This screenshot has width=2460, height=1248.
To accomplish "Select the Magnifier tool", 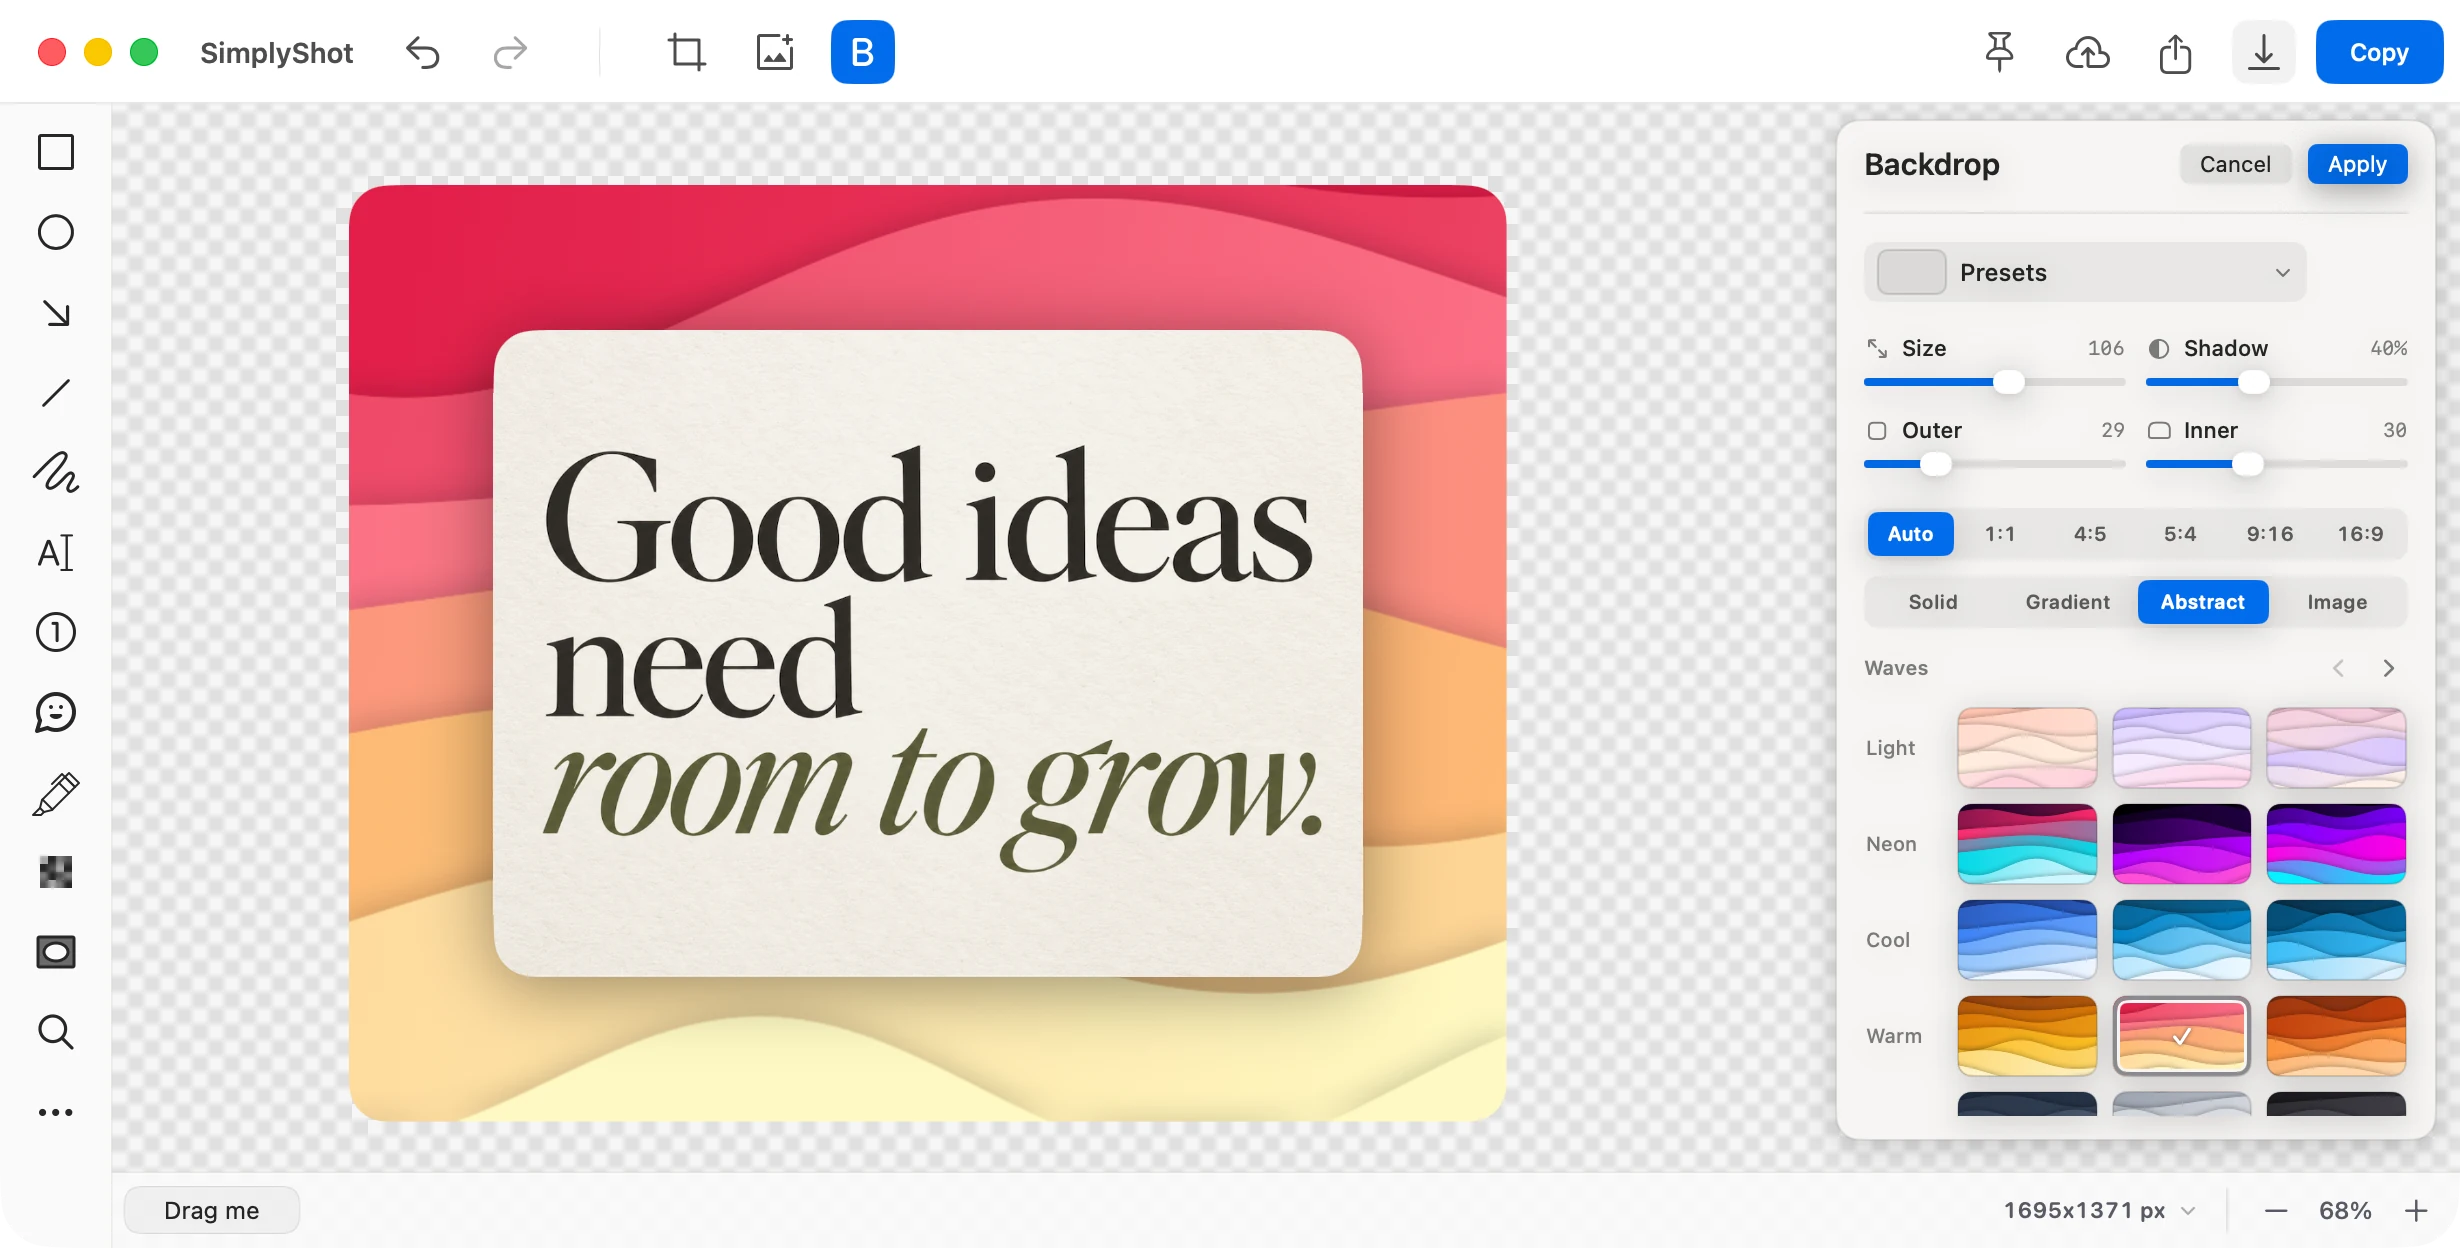I will point(56,1032).
